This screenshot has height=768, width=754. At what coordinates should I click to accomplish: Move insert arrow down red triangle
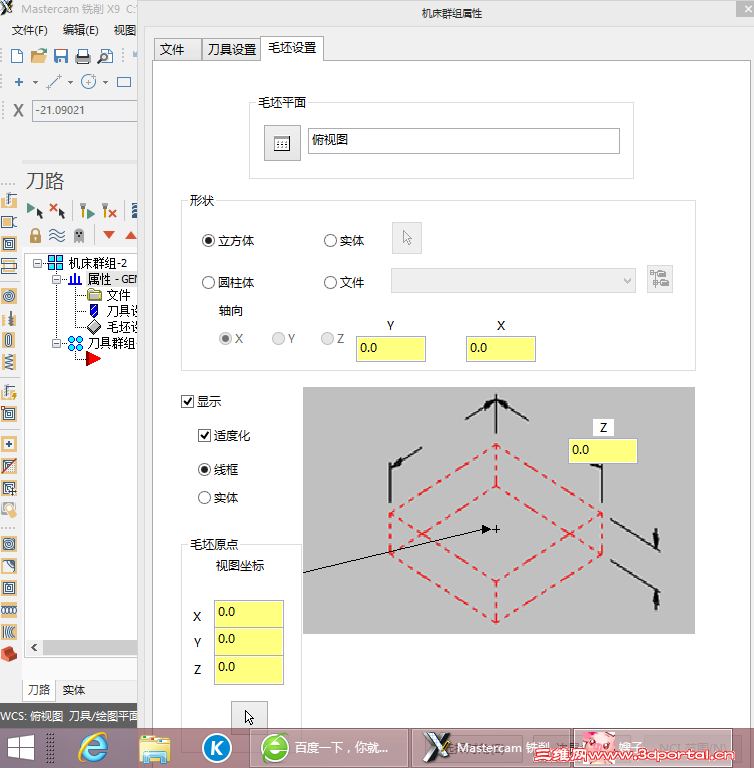[109, 235]
